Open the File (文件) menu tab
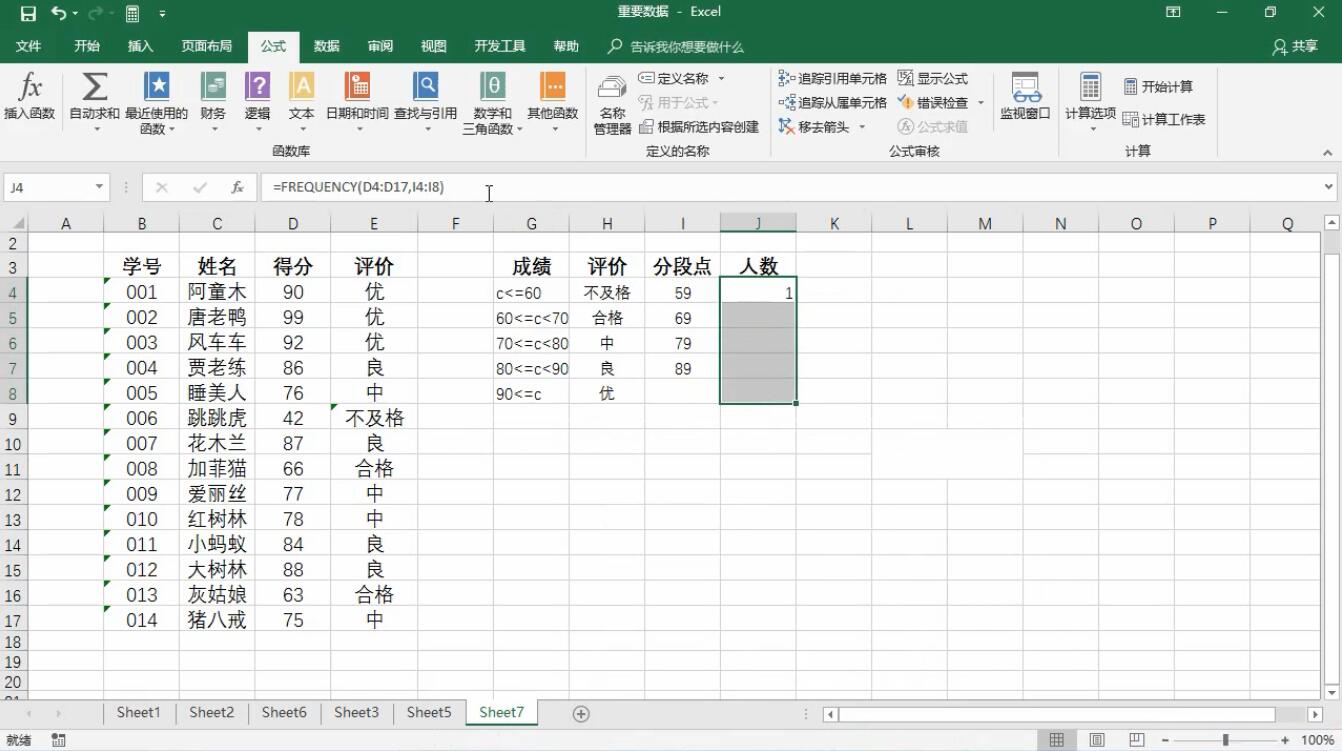 click(29, 46)
